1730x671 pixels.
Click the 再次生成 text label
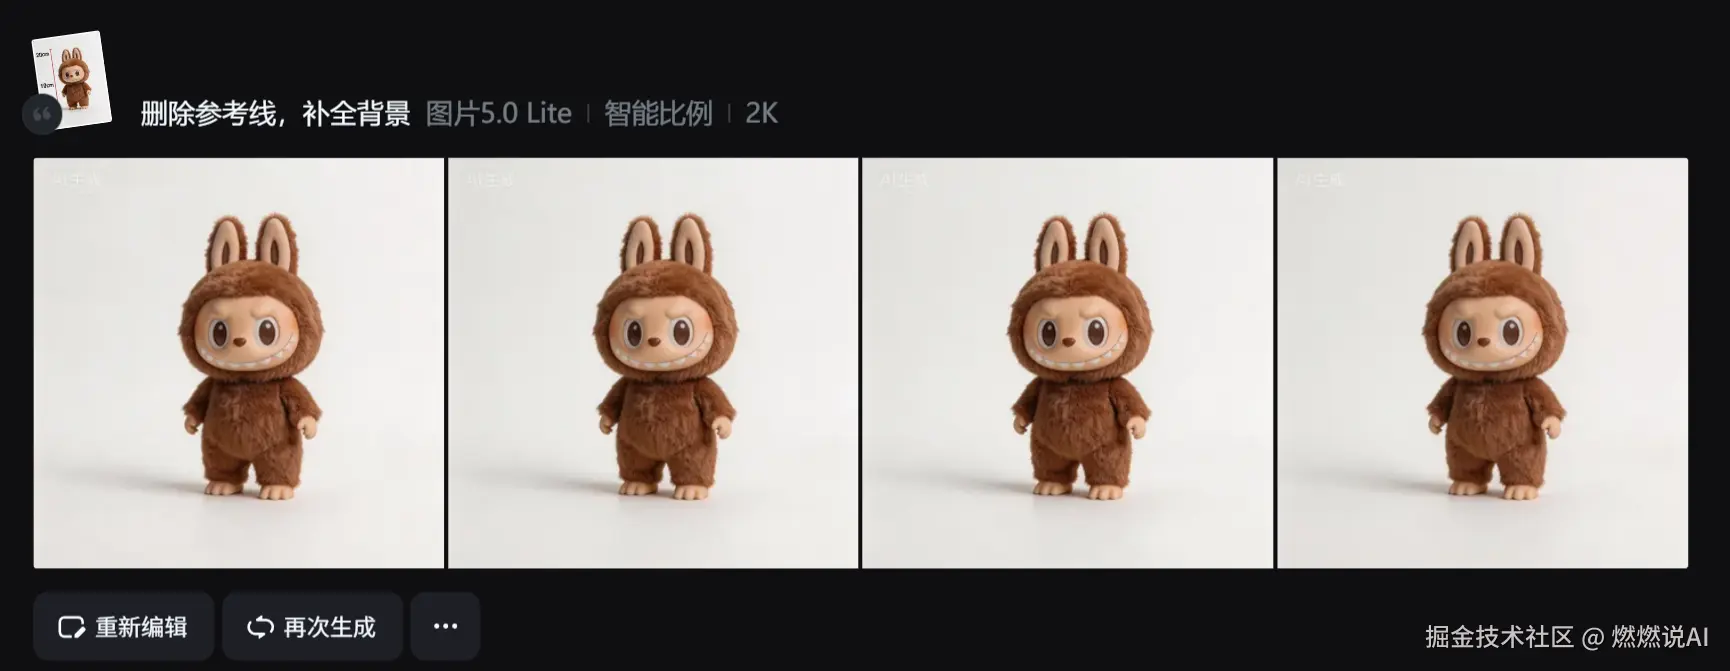pos(329,627)
